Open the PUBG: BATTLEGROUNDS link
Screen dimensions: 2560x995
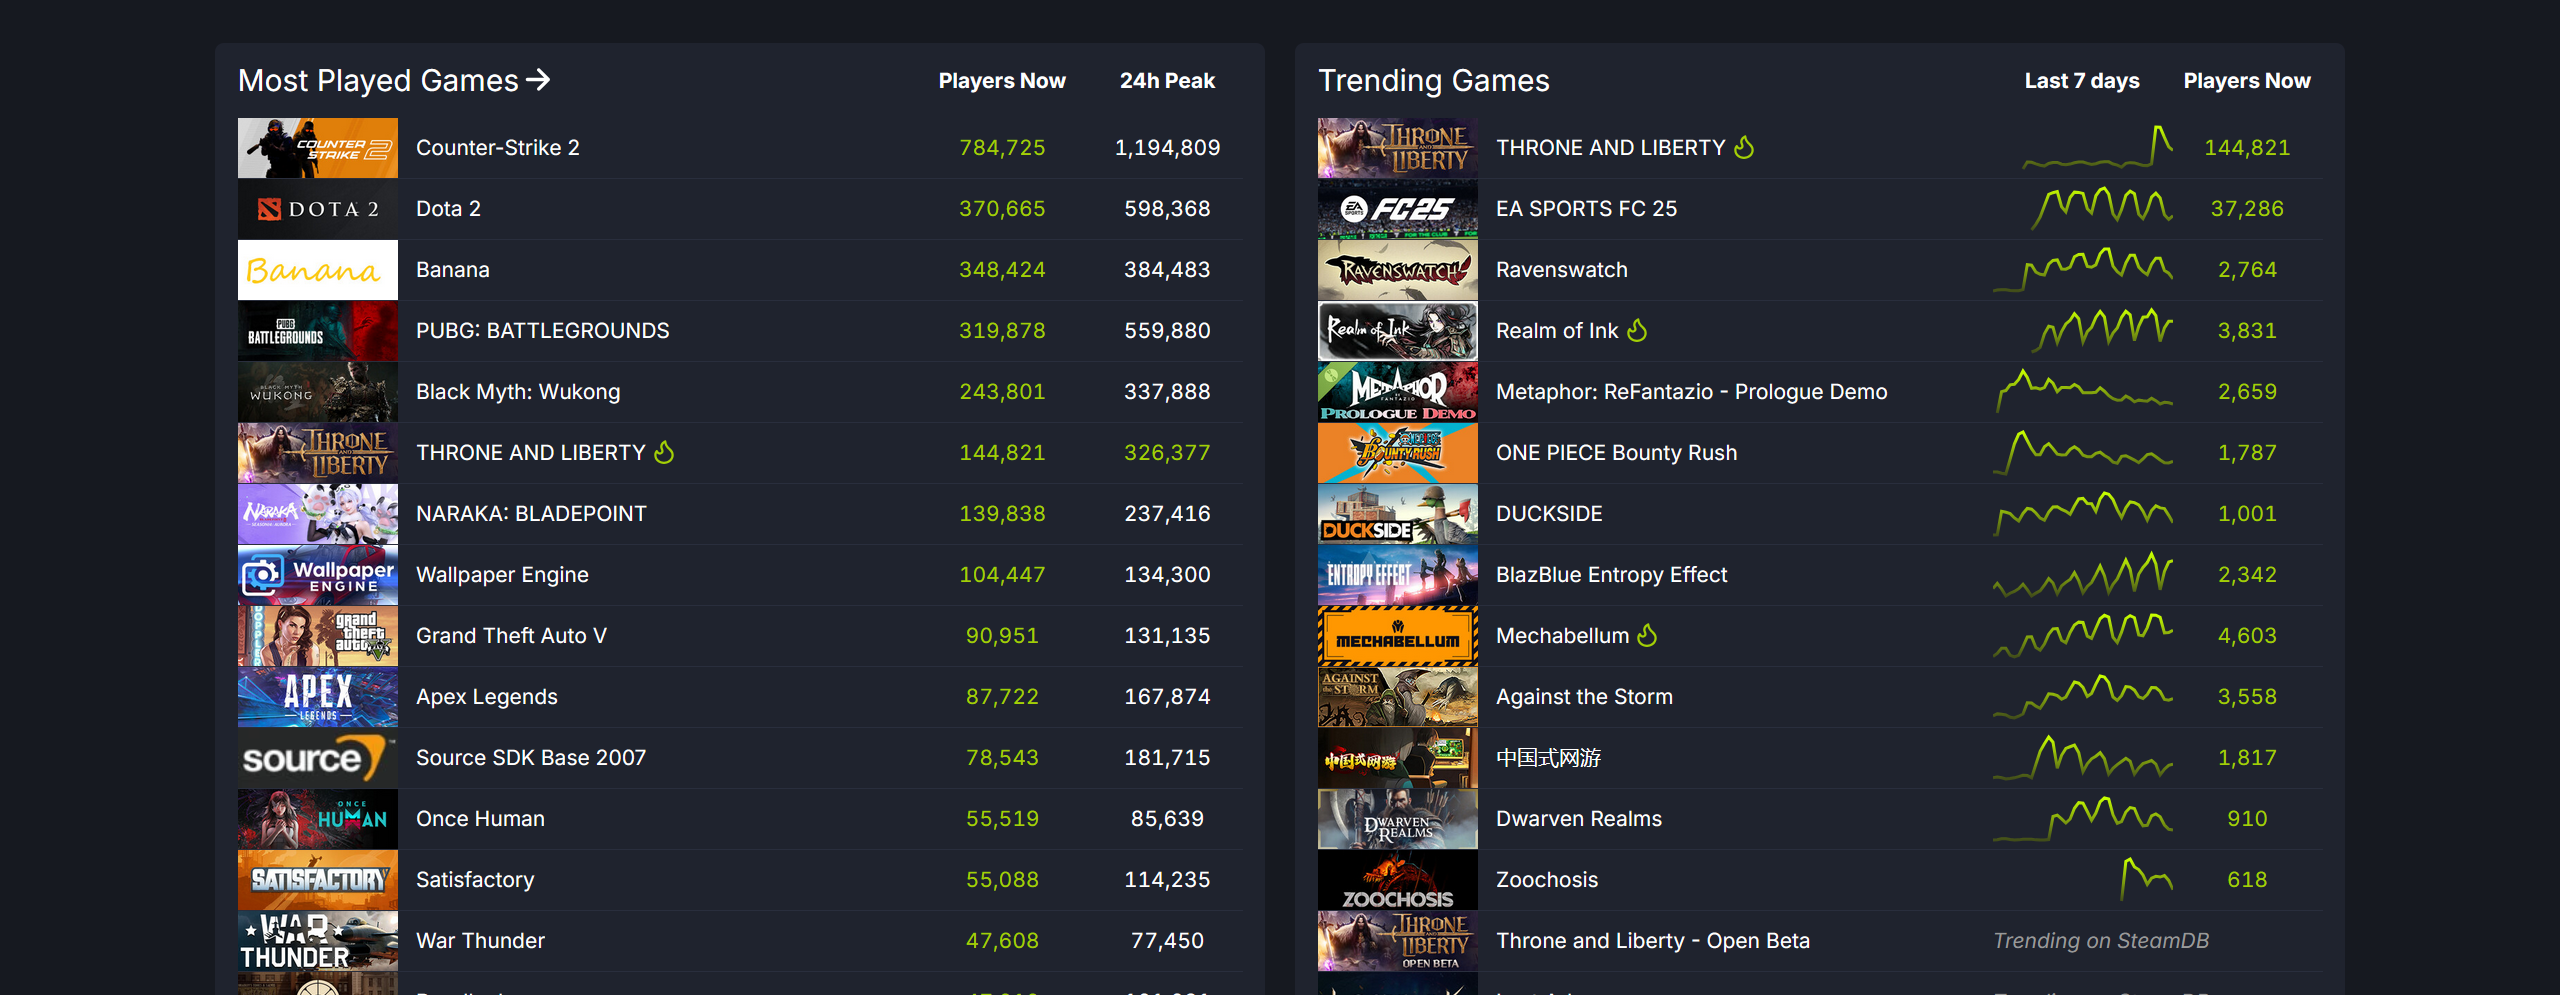(x=543, y=331)
